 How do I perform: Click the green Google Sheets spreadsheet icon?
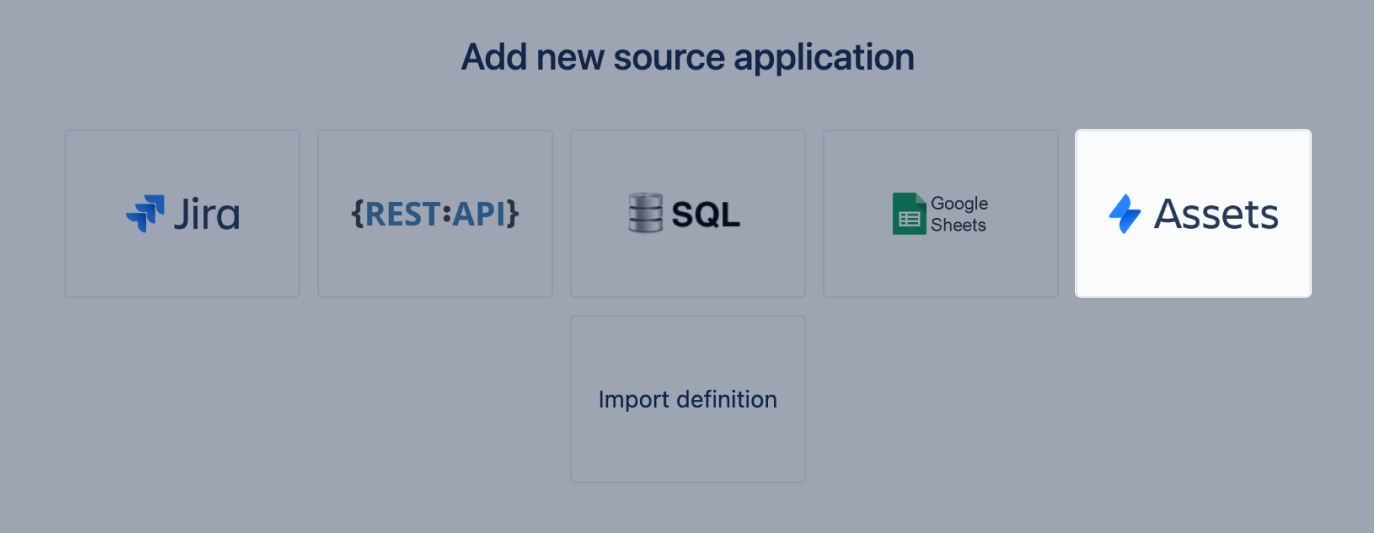(x=908, y=214)
